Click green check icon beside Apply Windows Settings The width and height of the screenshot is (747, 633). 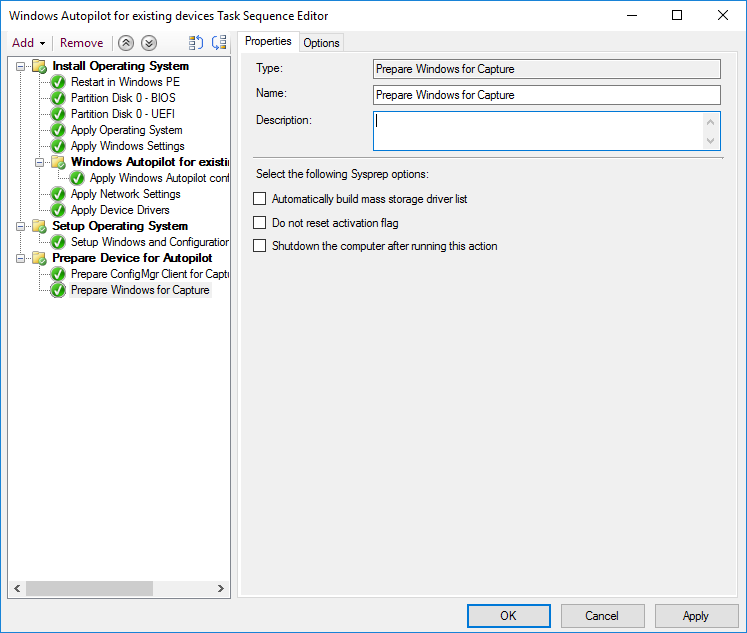coord(58,146)
